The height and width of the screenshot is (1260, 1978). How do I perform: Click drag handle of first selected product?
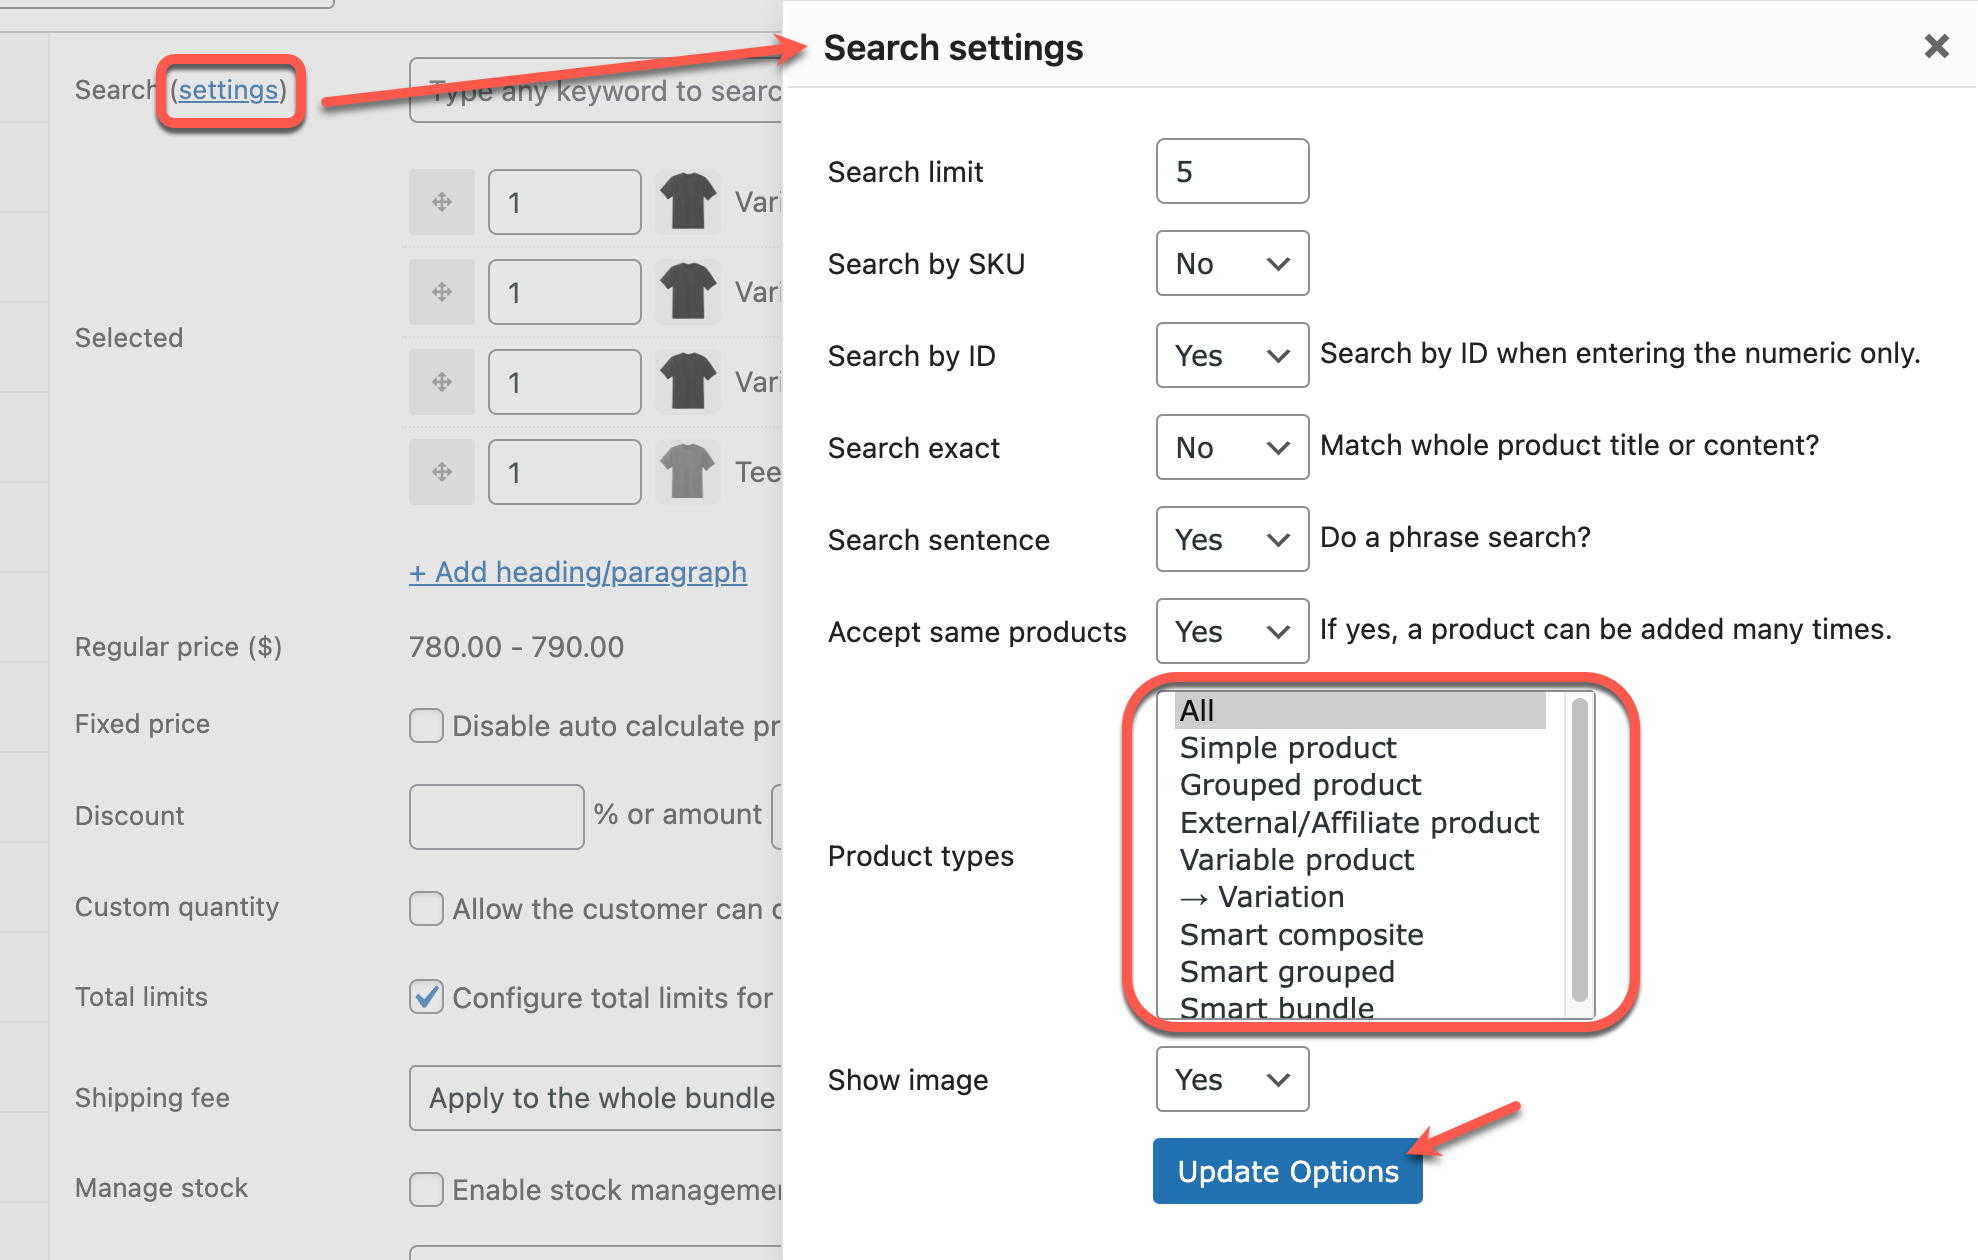pyautogui.click(x=442, y=202)
